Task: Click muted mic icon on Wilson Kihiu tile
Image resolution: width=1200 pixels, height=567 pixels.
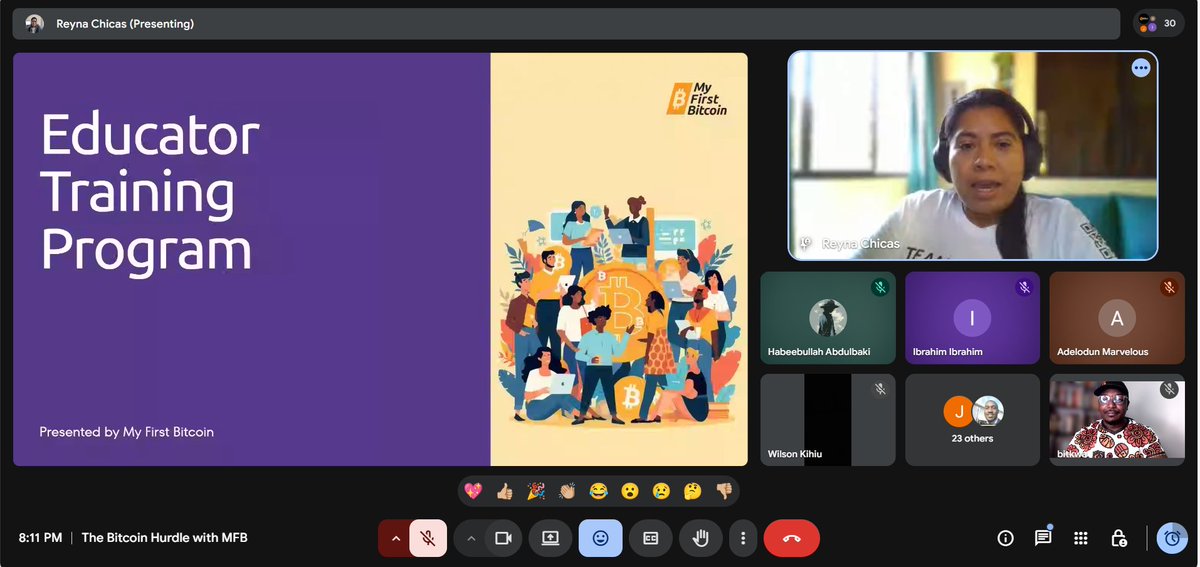Action: tap(880, 390)
